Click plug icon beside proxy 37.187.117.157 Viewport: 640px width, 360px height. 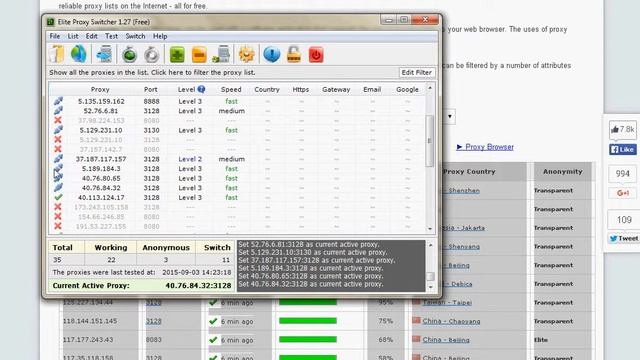click(58, 159)
